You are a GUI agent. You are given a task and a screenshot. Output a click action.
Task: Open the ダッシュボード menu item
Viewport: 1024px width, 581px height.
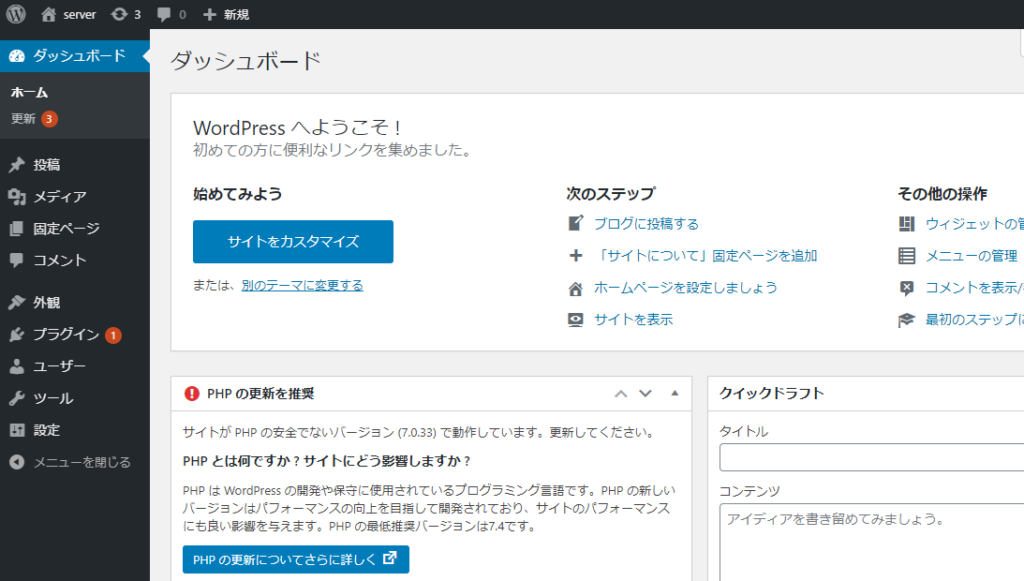tap(74, 56)
